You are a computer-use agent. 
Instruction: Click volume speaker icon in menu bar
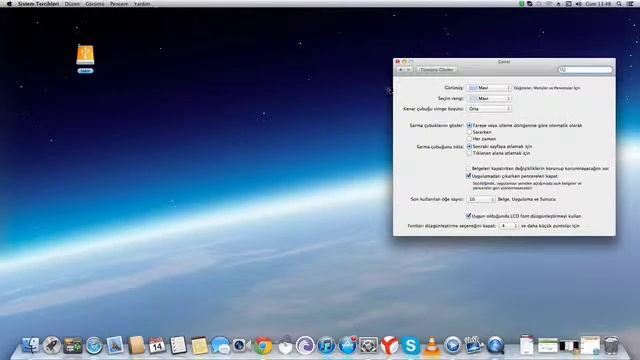coord(578,4)
